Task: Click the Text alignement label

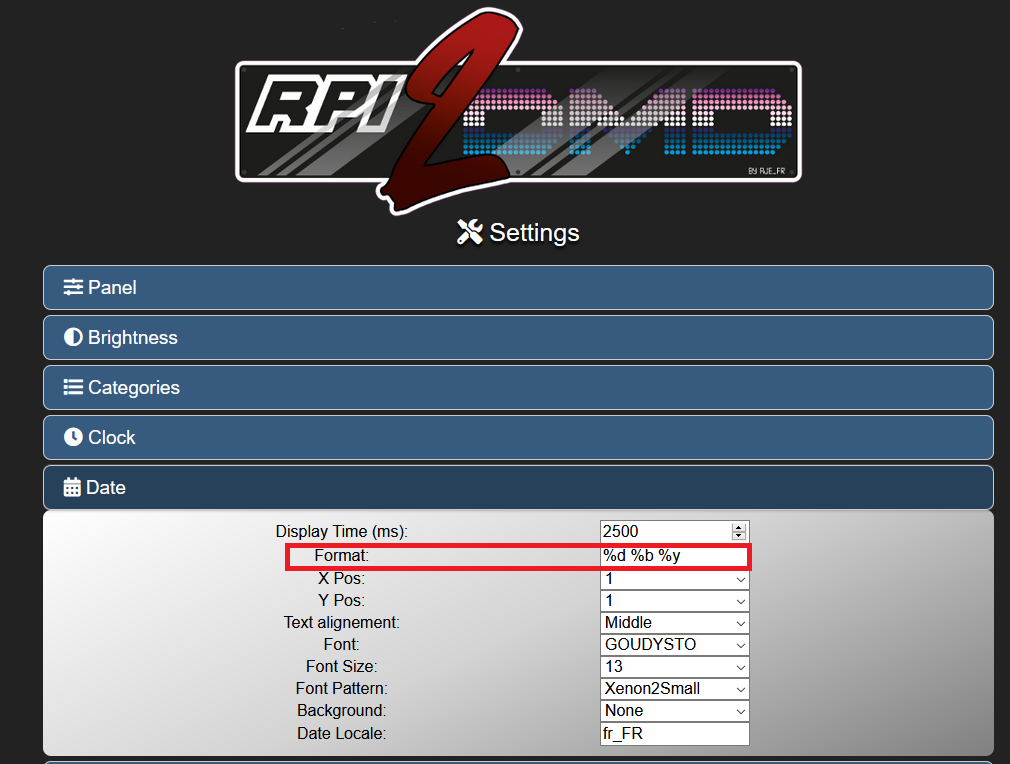Action: click(341, 623)
